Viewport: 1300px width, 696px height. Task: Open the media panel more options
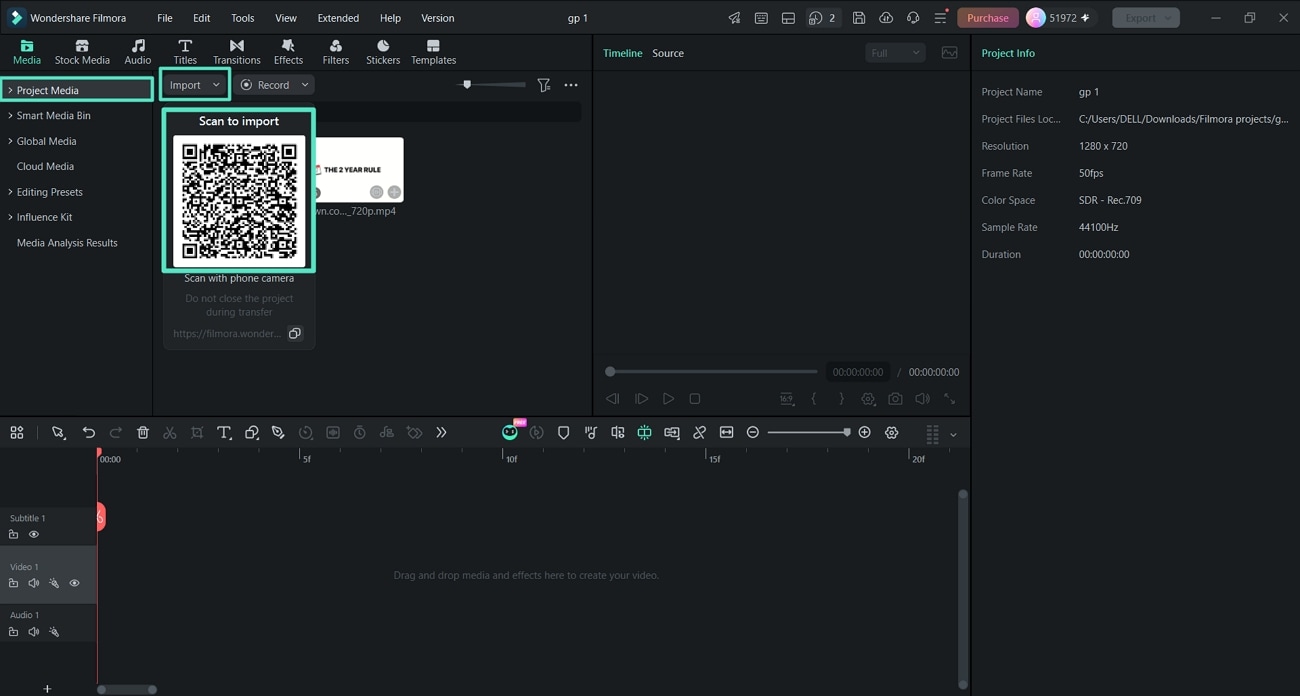point(571,85)
